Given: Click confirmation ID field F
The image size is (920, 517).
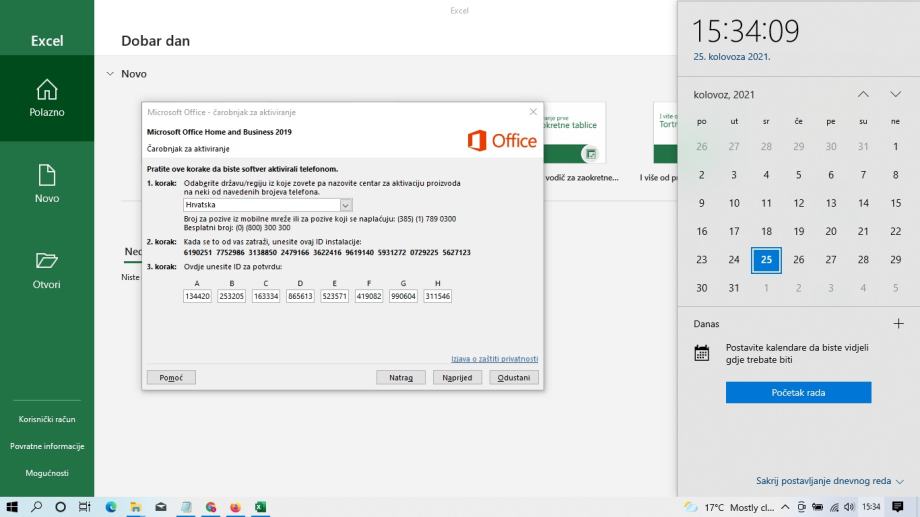Looking at the screenshot, I should [368, 296].
